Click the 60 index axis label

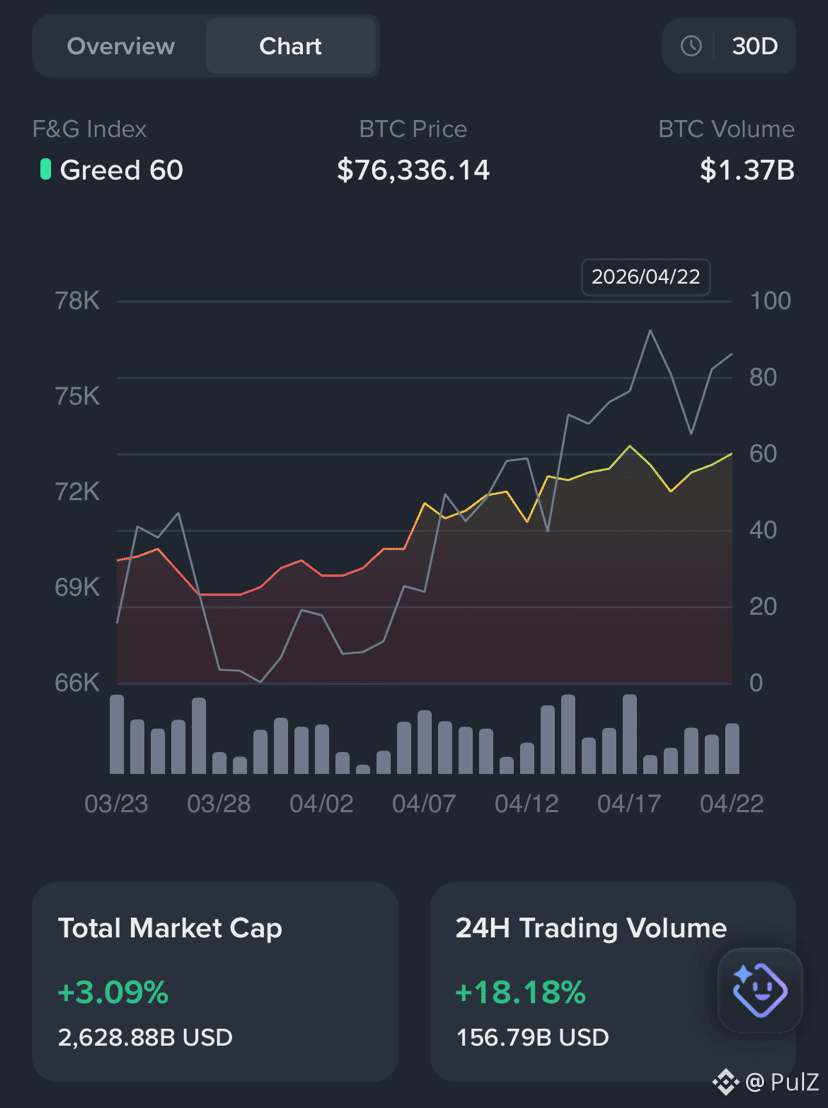[763, 454]
